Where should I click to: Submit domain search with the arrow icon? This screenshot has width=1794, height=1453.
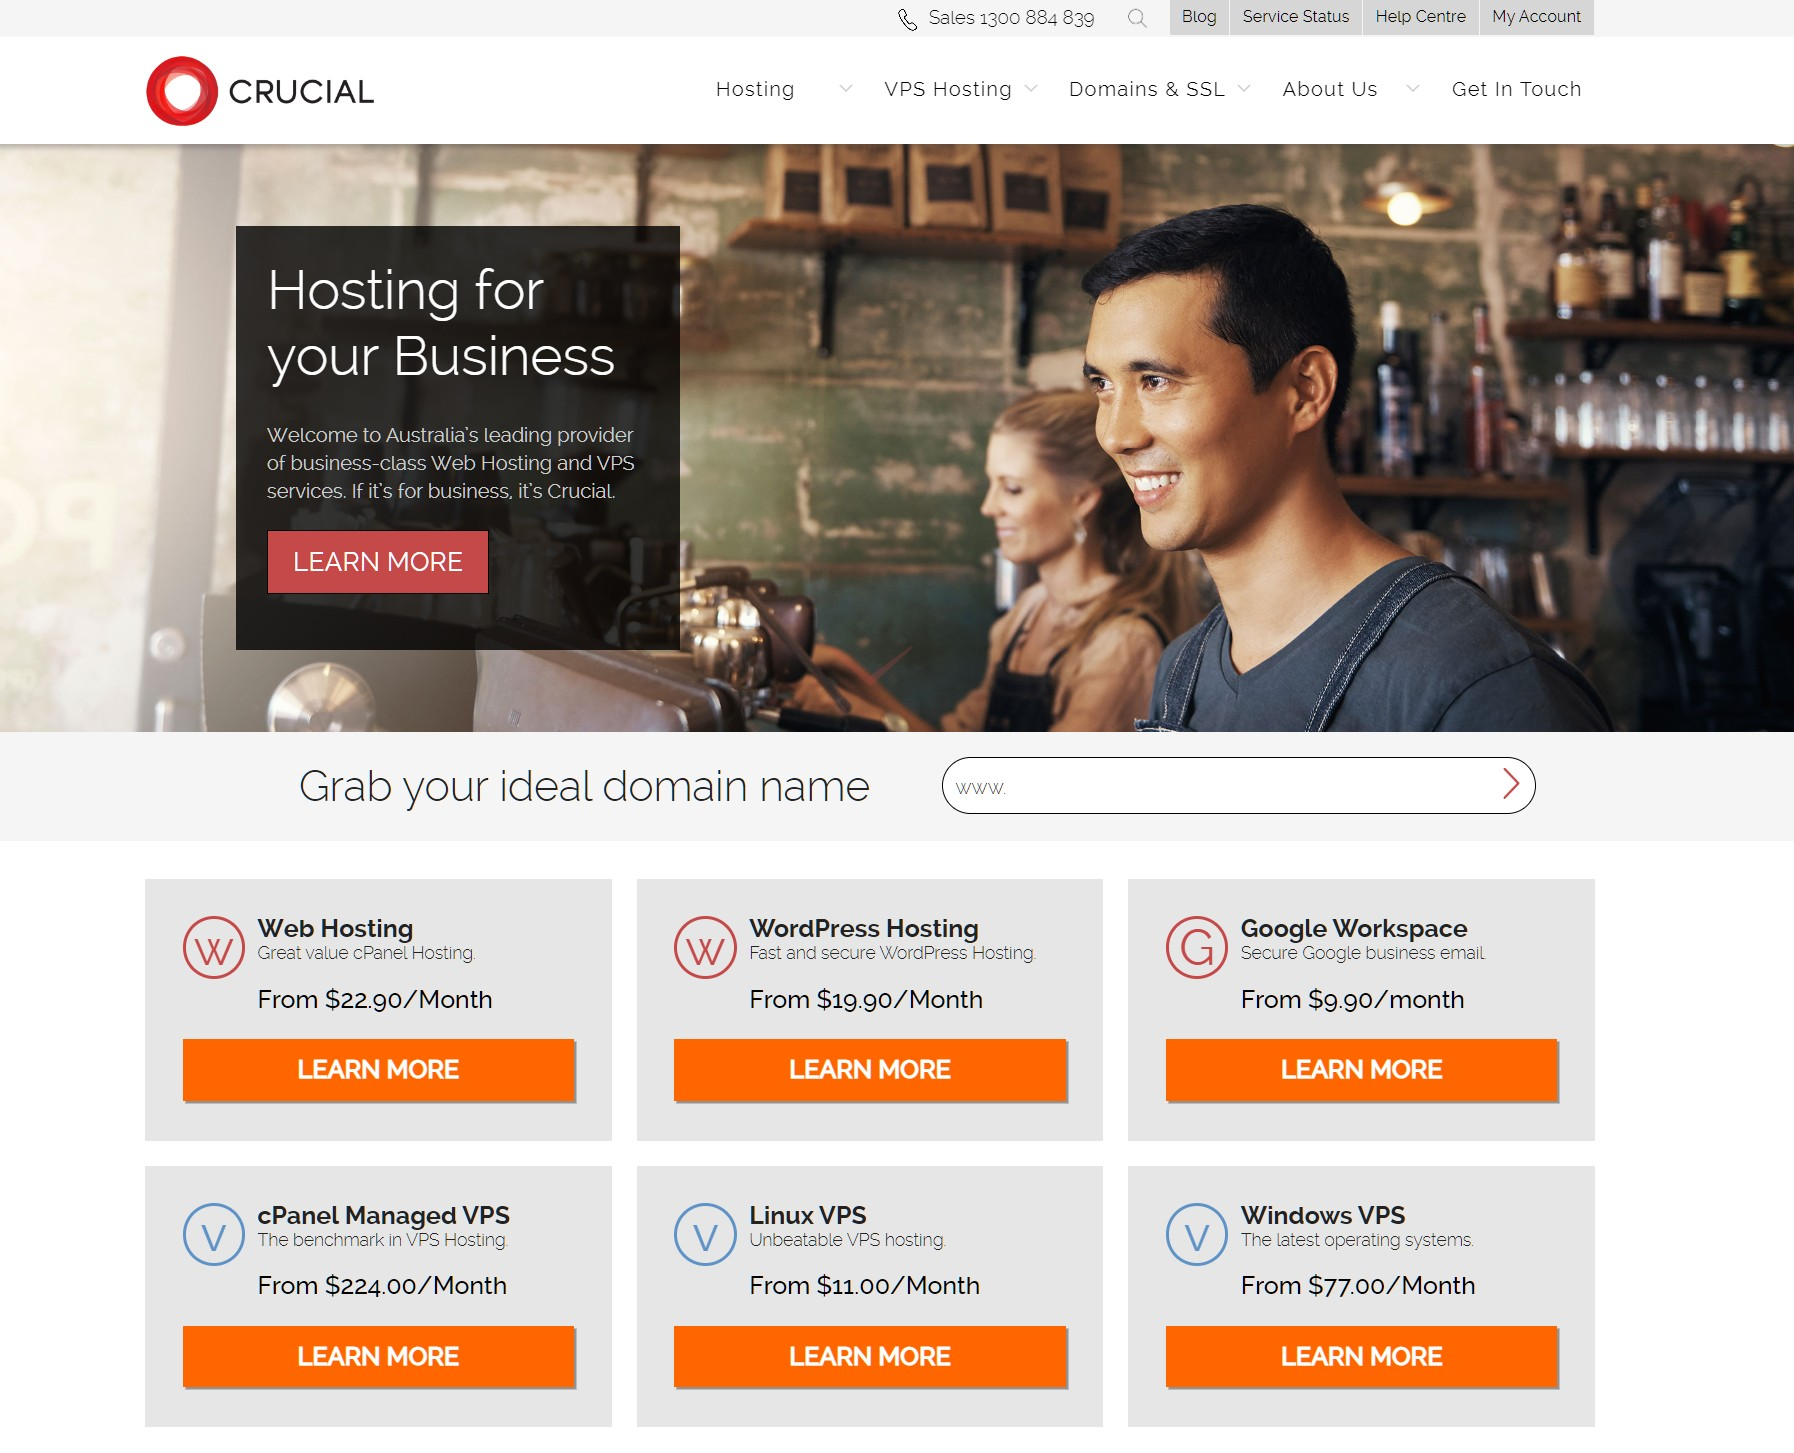[x=1511, y=785]
